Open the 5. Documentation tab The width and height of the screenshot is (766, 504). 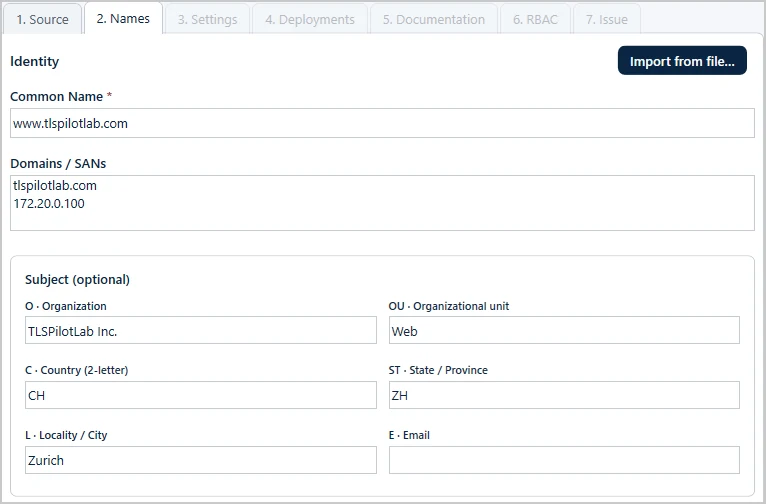point(434,20)
